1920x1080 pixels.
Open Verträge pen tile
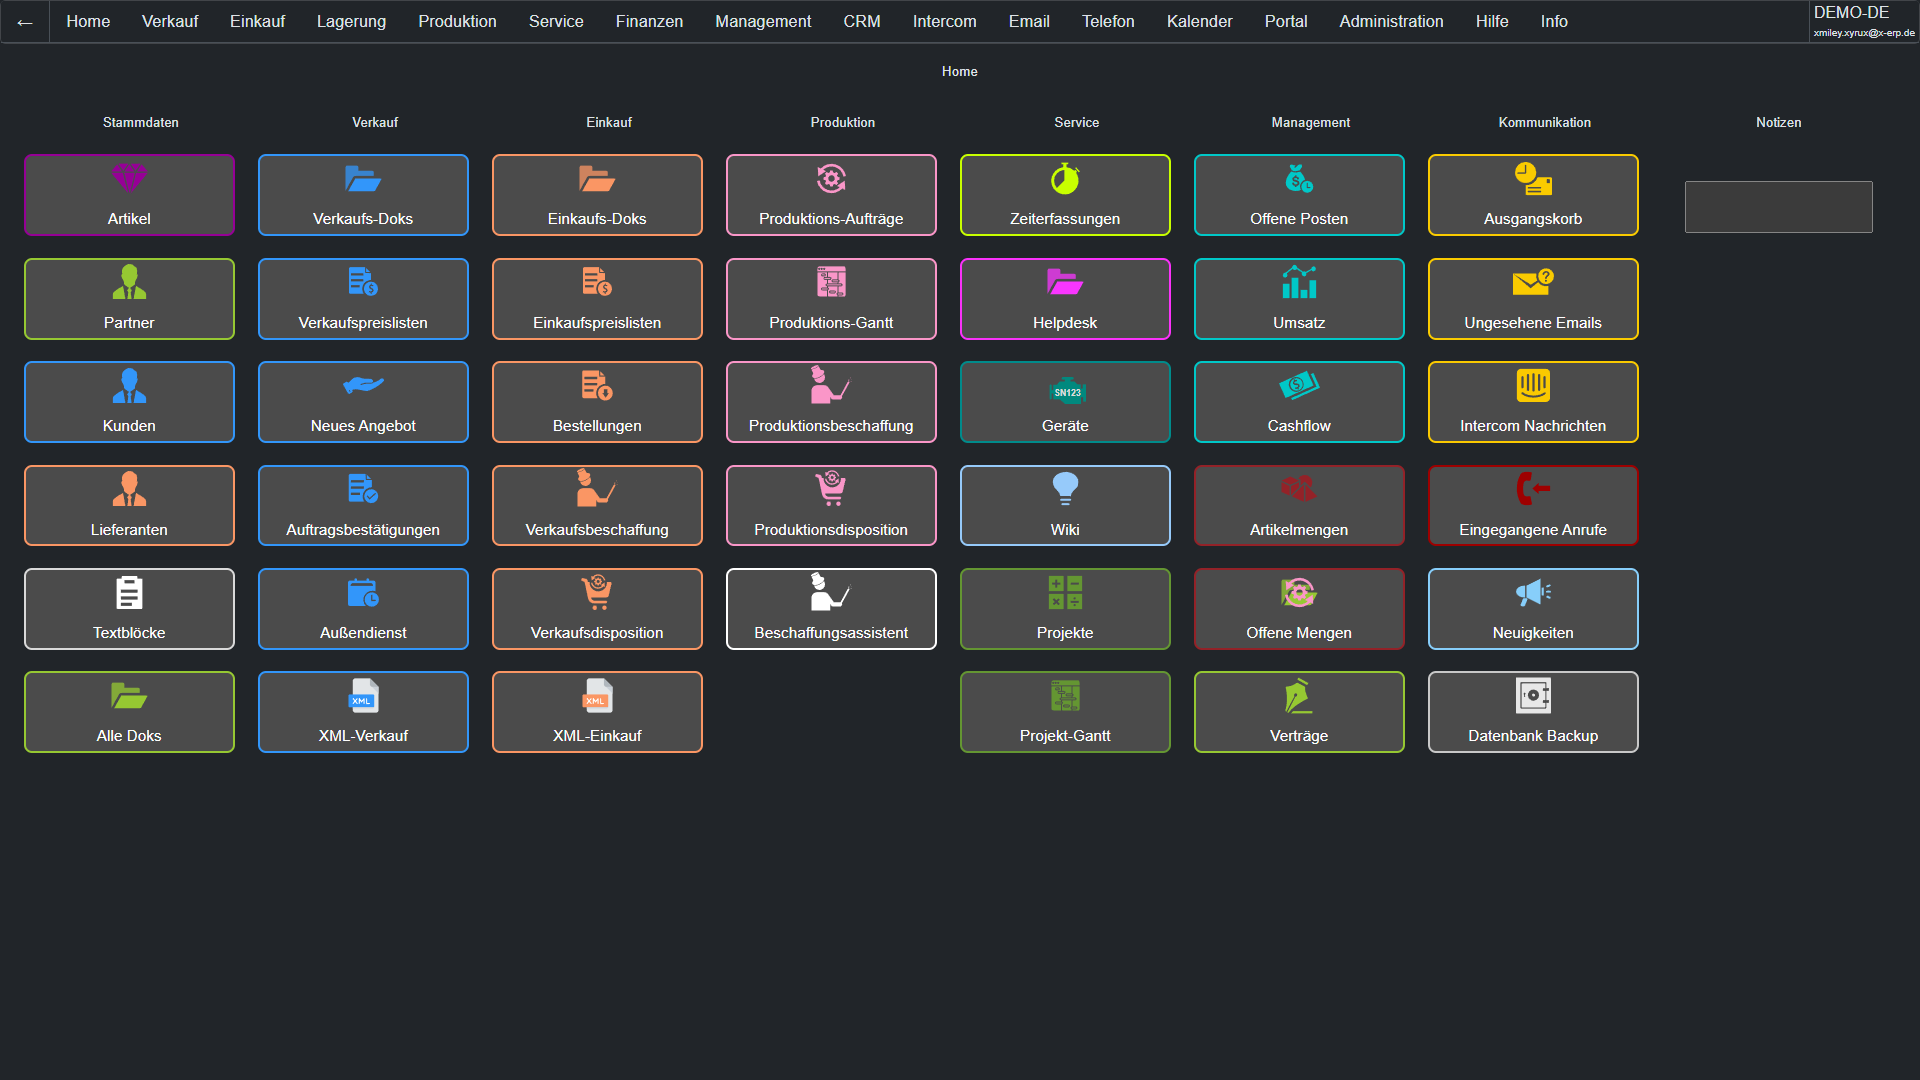(1299, 712)
